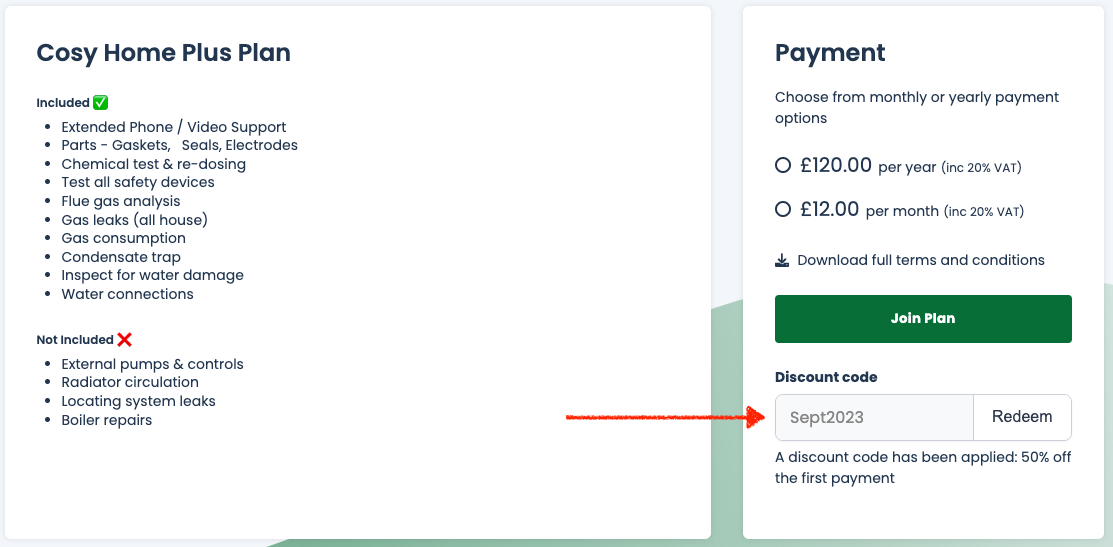Click the Discount code label text
This screenshot has width=1113, height=547.
[x=826, y=377]
